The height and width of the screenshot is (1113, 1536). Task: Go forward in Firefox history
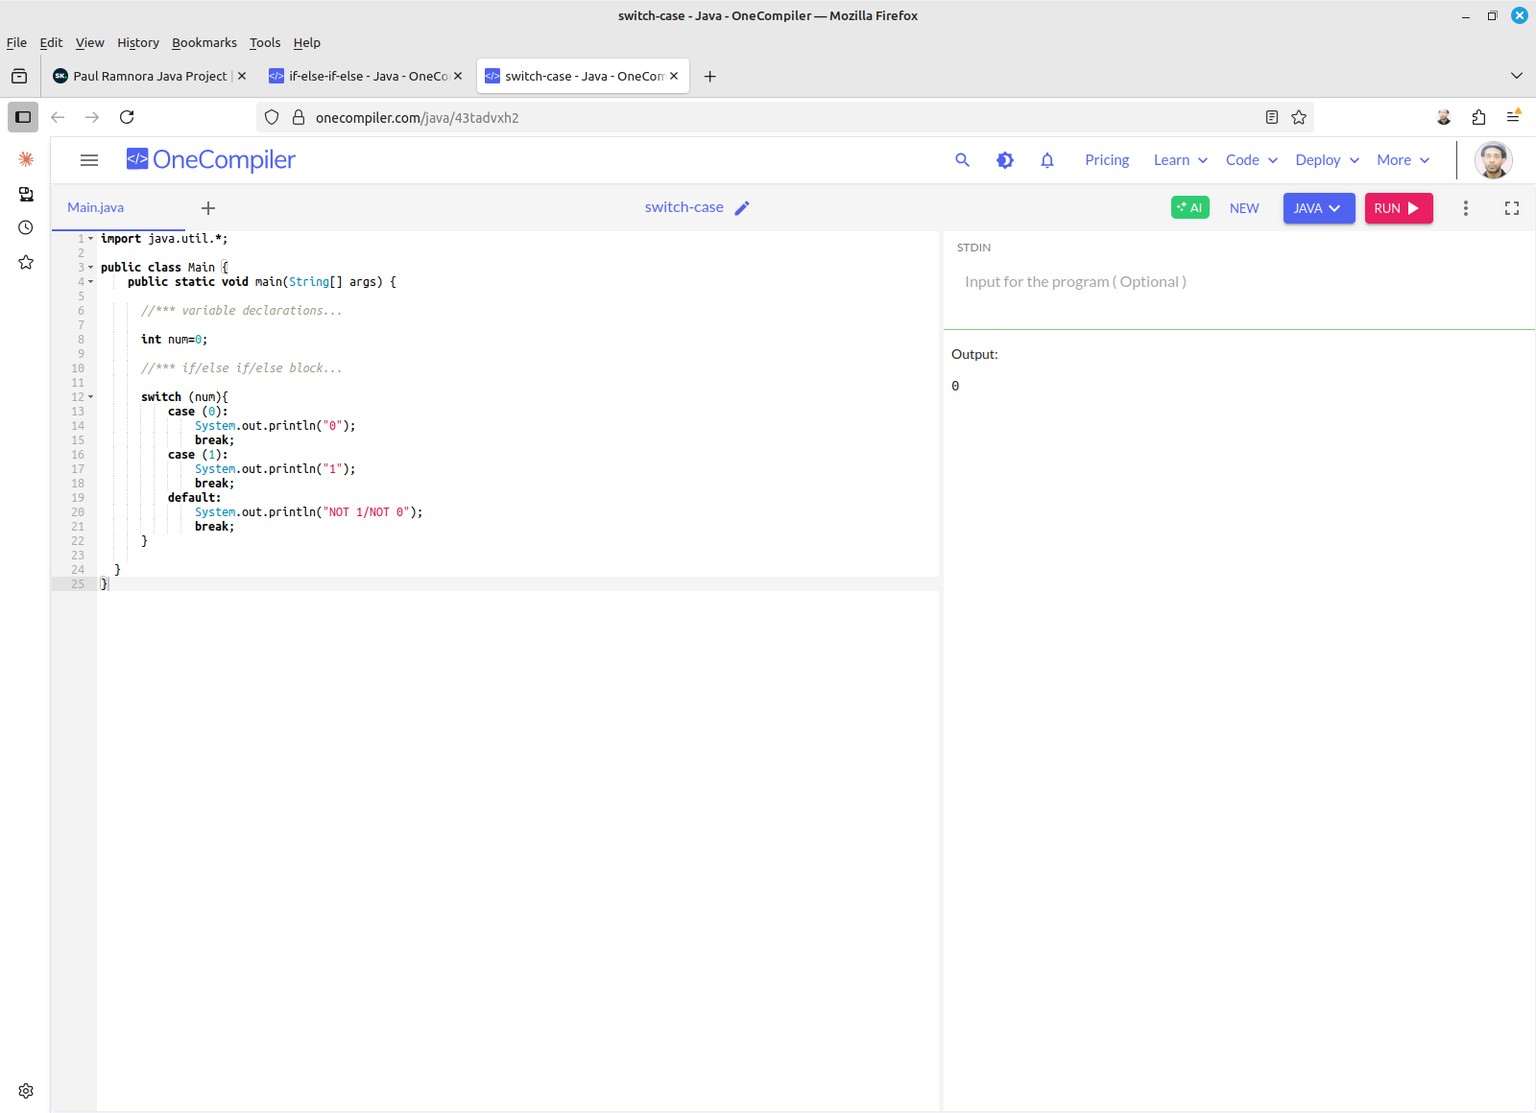[92, 117]
